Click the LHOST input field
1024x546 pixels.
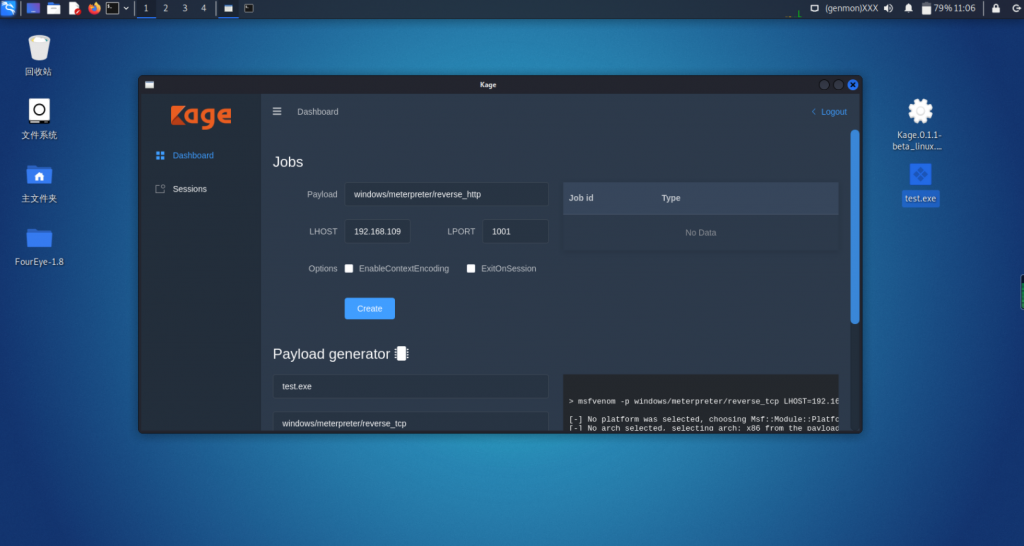click(377, 231)
